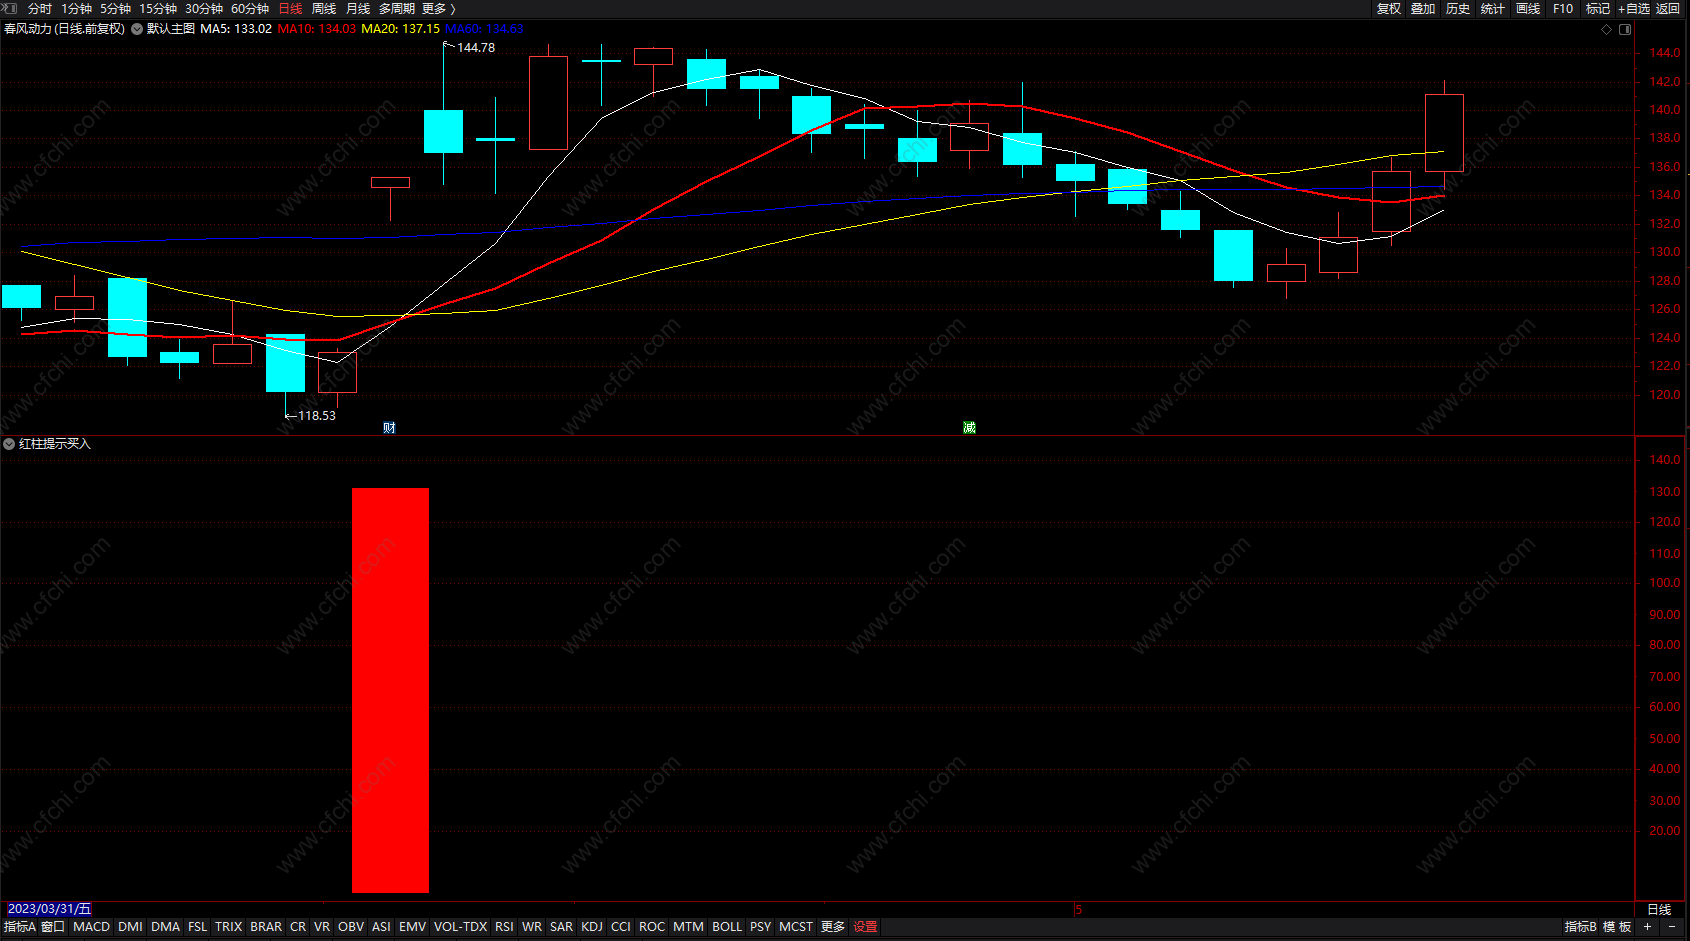
Task: Click the date label 2023/03/31/五
Action: [x=49, y=909]
